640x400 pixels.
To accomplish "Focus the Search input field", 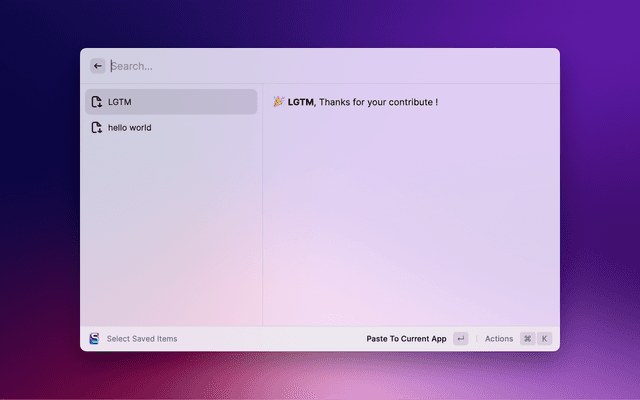I will click(x=300, y=66).
